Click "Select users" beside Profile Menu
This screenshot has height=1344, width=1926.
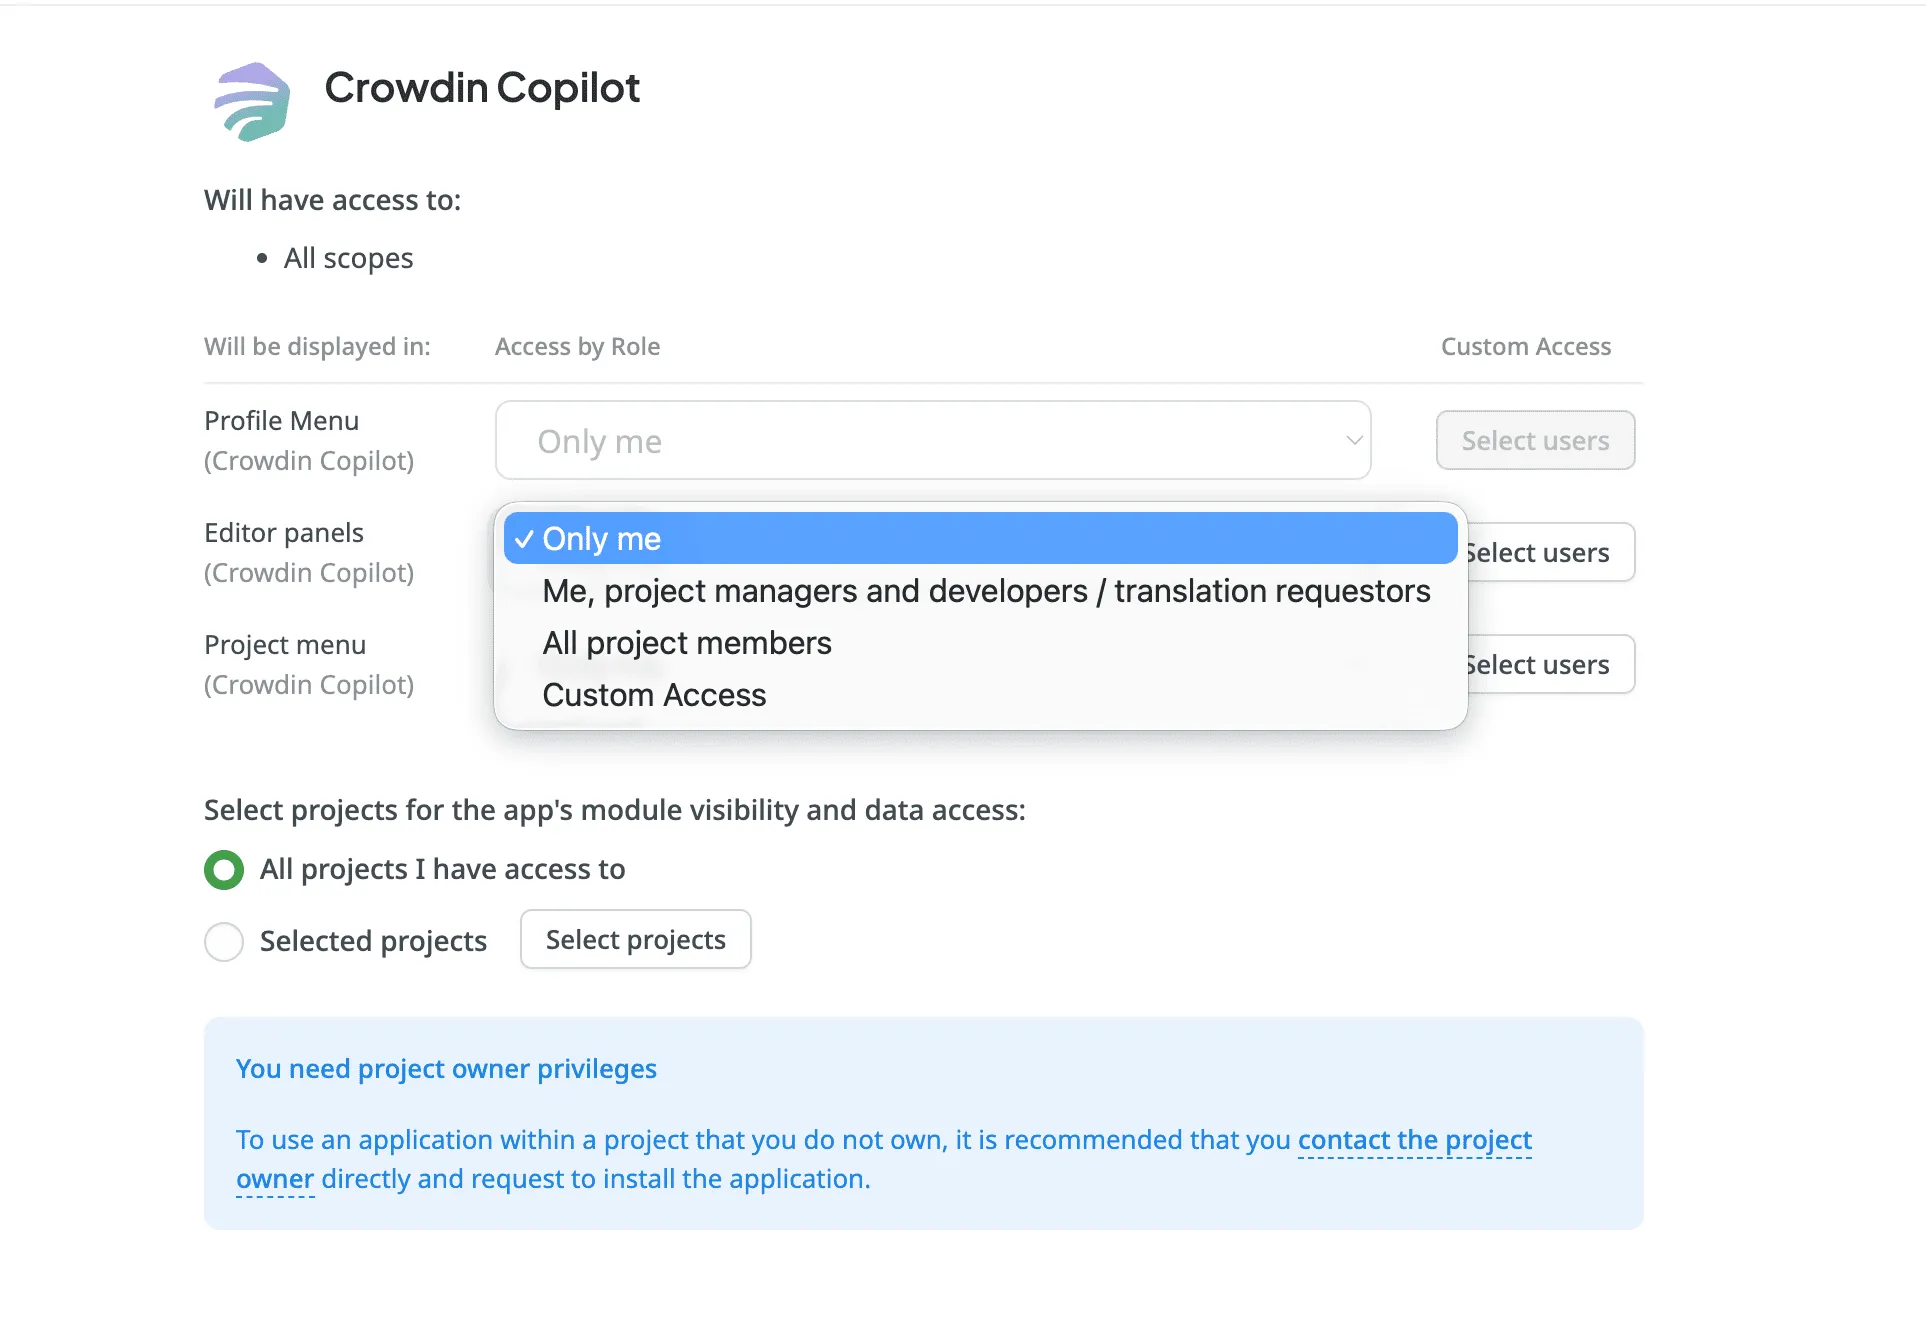click(1534, 440)
